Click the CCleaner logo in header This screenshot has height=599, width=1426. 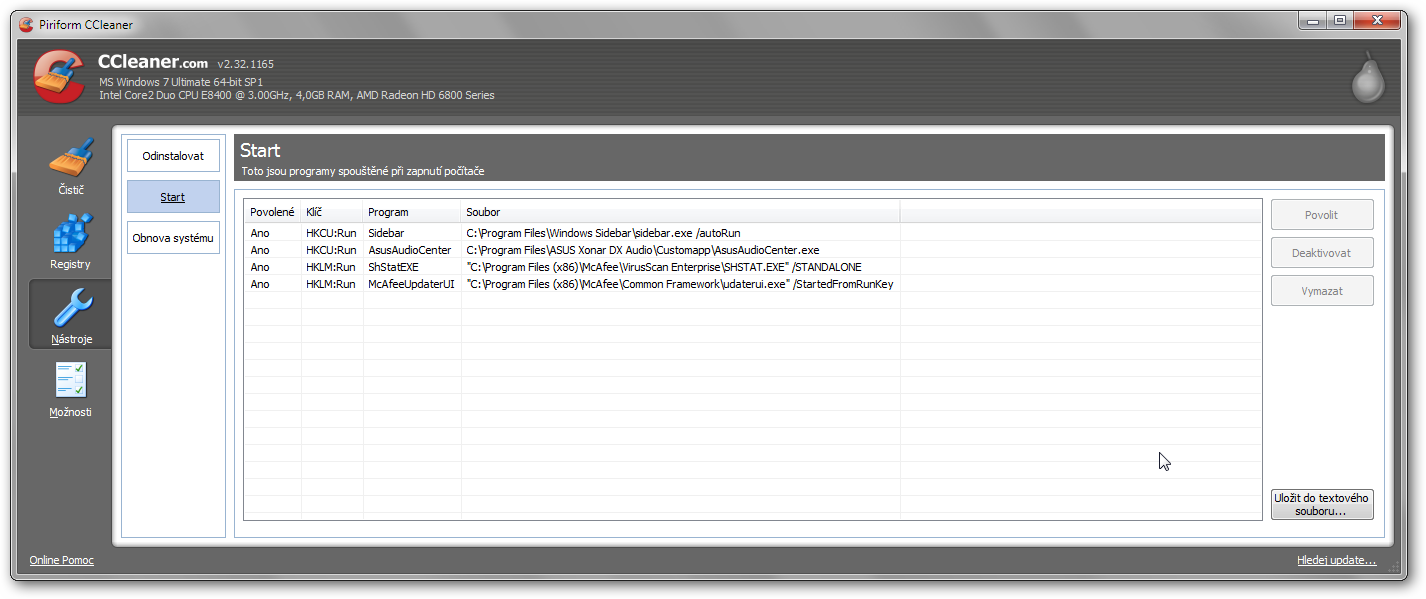(x=59, y=77)
